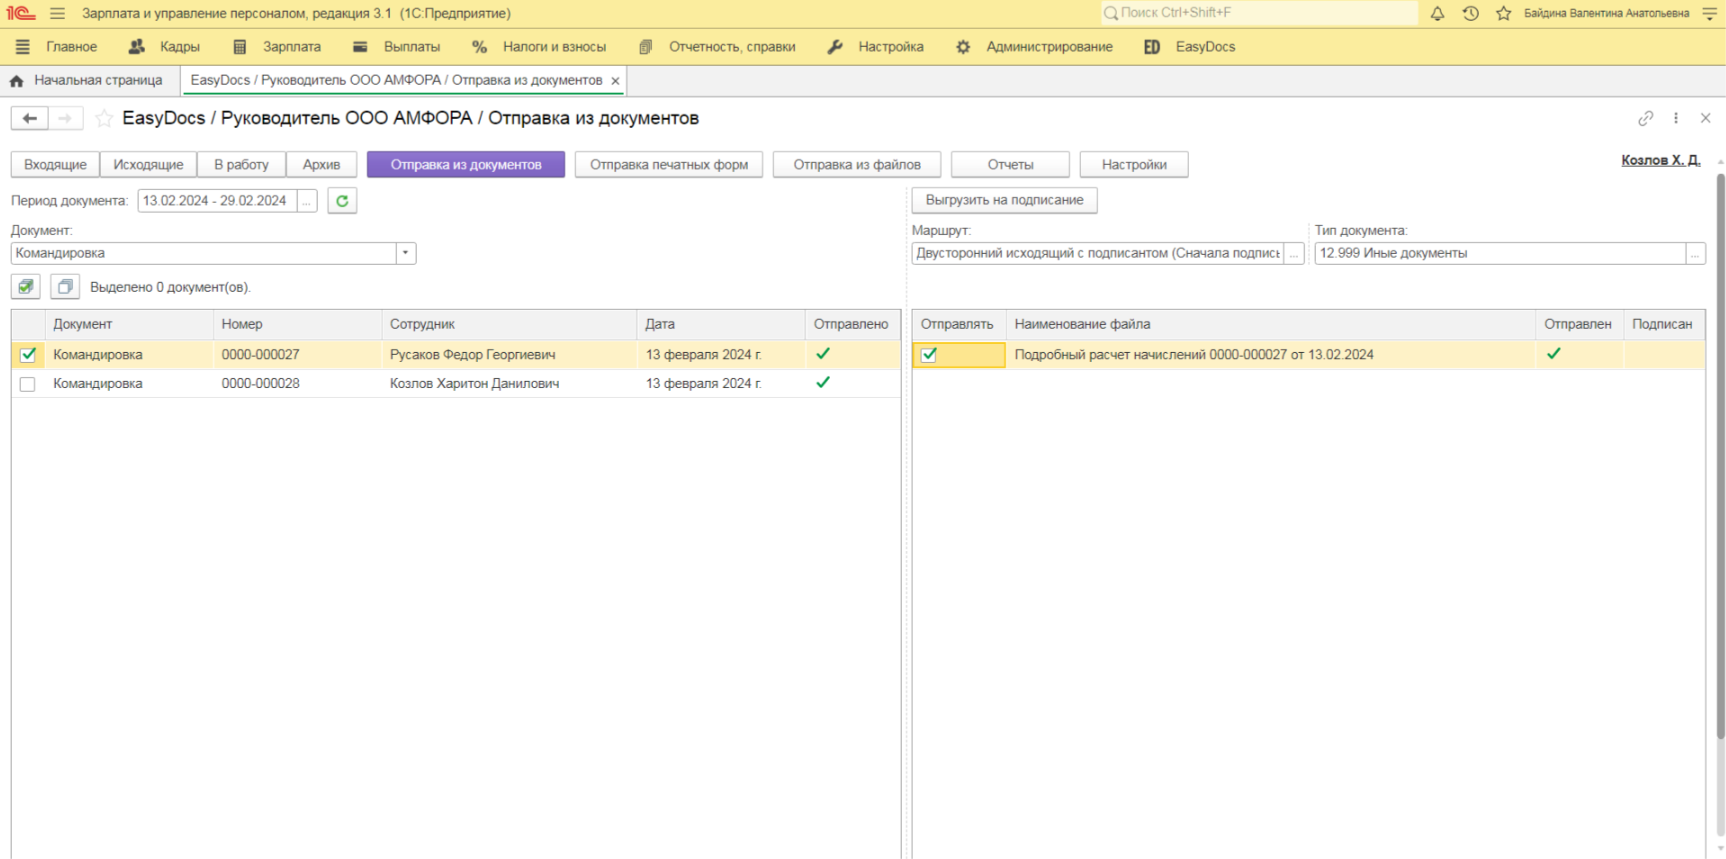Switch to the В работу tab
Screen dimensions: 1726x859
[241, 165]
